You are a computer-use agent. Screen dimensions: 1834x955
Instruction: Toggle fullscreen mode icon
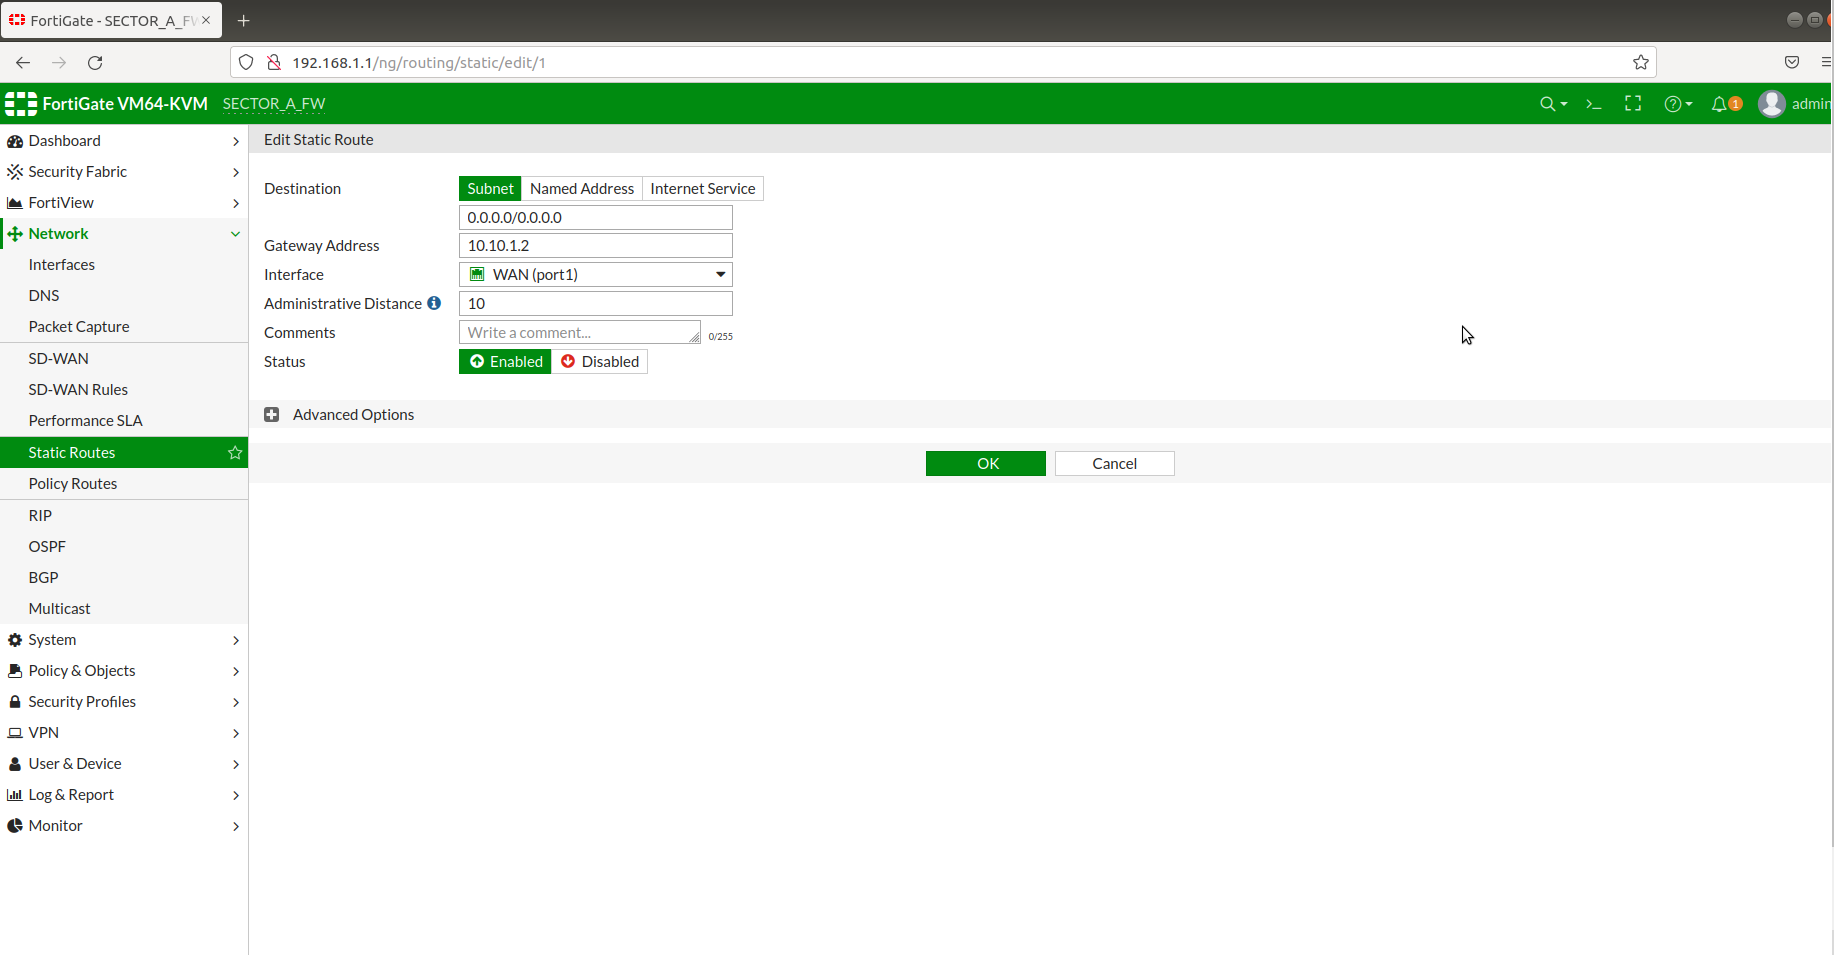(1633, 104)
